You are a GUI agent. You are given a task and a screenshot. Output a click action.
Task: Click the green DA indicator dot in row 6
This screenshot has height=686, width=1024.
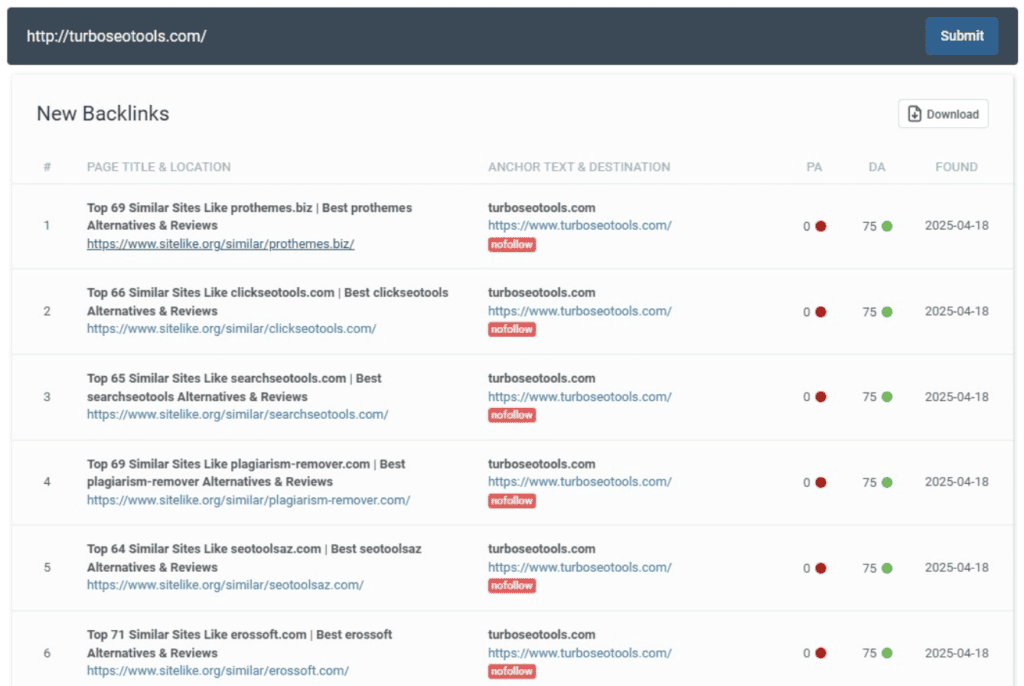(886, 654)
